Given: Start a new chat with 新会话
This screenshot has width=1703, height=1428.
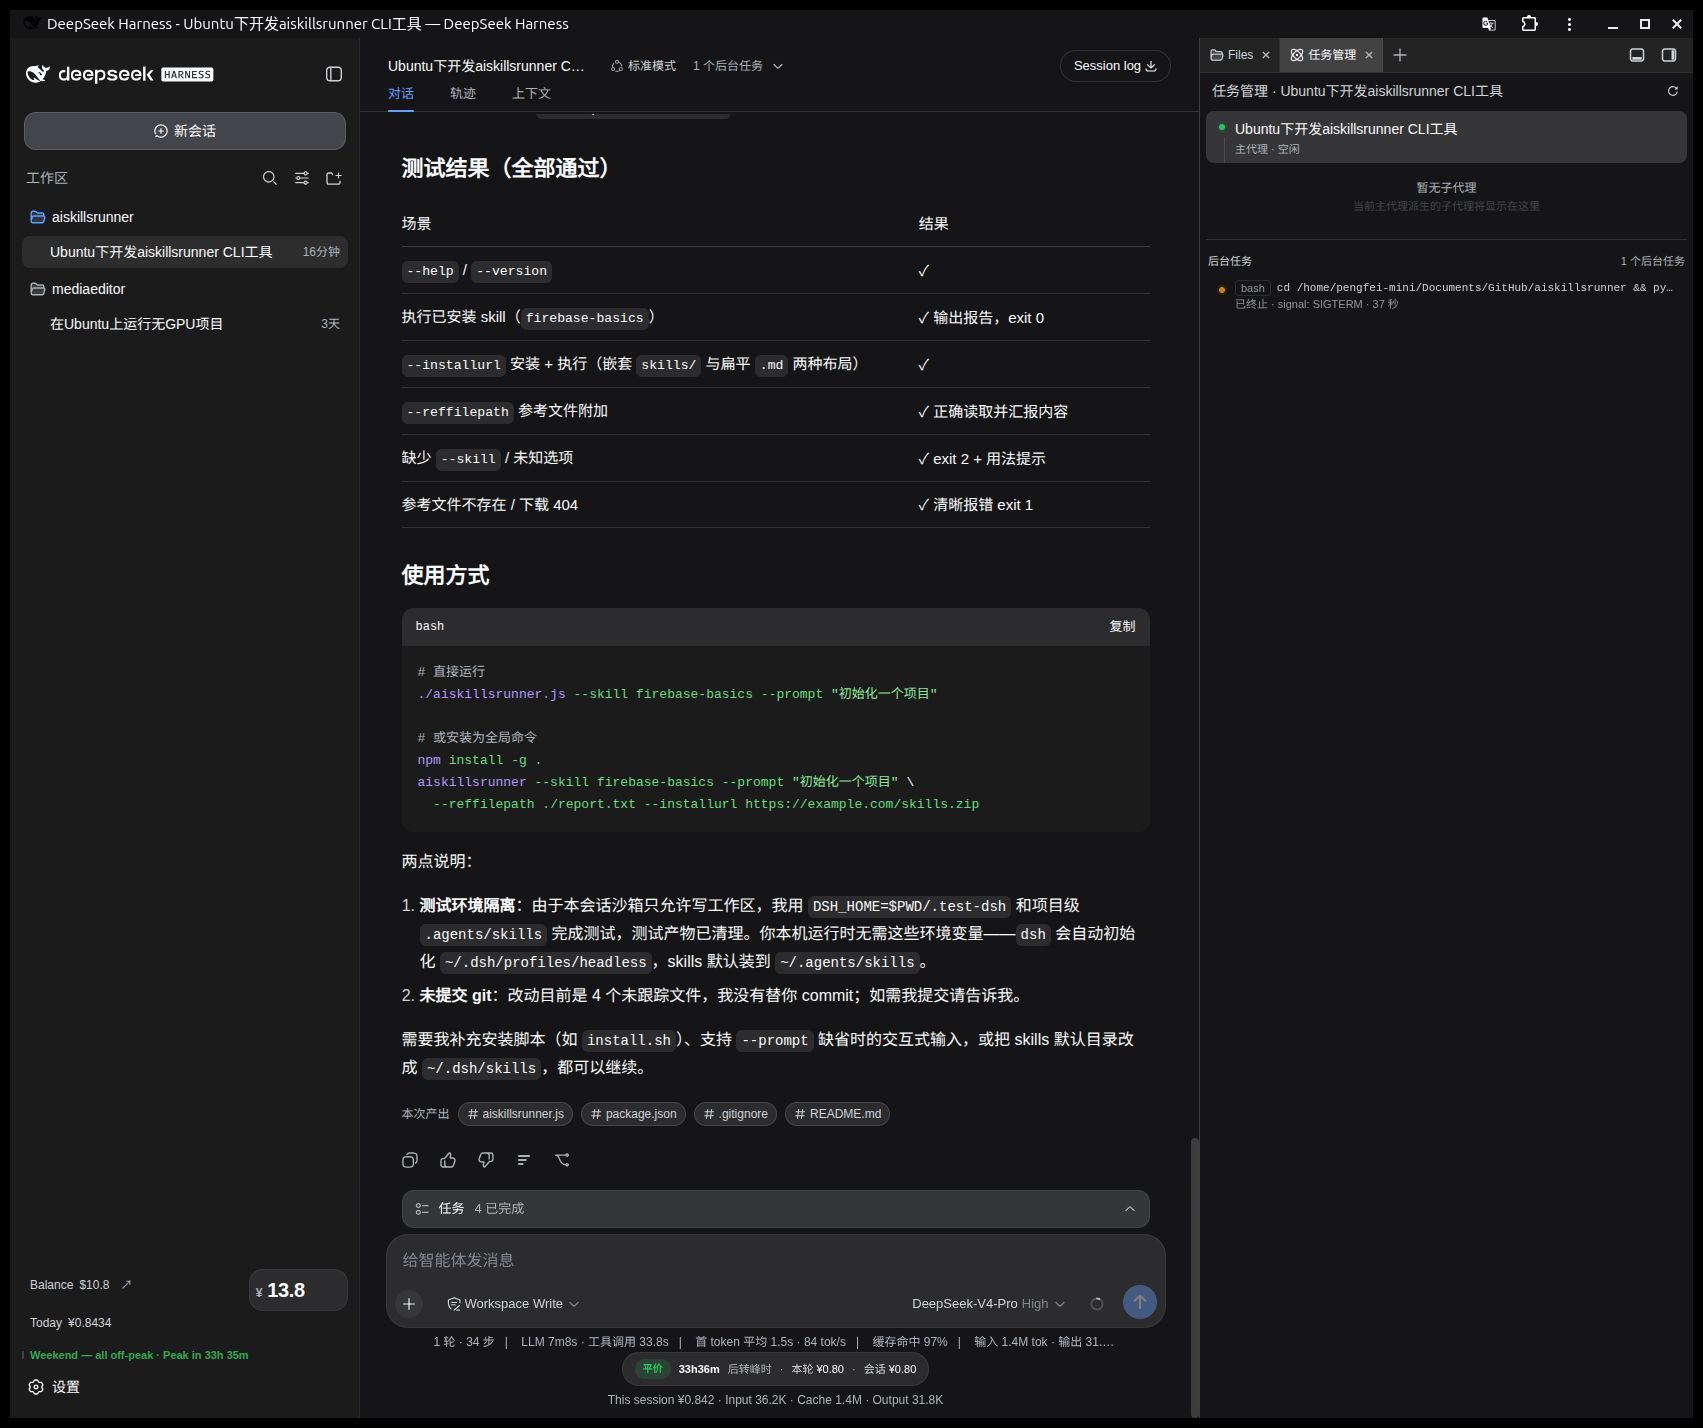Looking at the screenshot, I should (x=185, y=131).
